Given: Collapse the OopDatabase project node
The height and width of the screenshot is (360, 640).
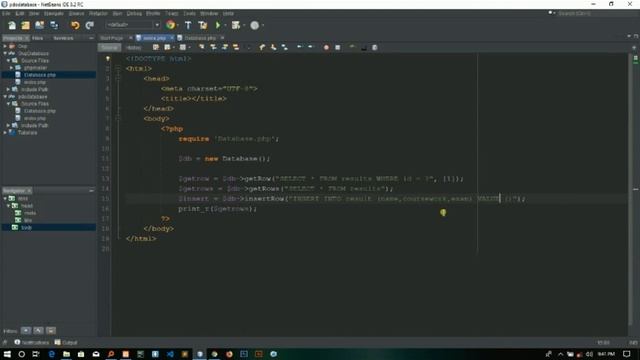Looking at the screenshot, I should click(x=5, y=53).
